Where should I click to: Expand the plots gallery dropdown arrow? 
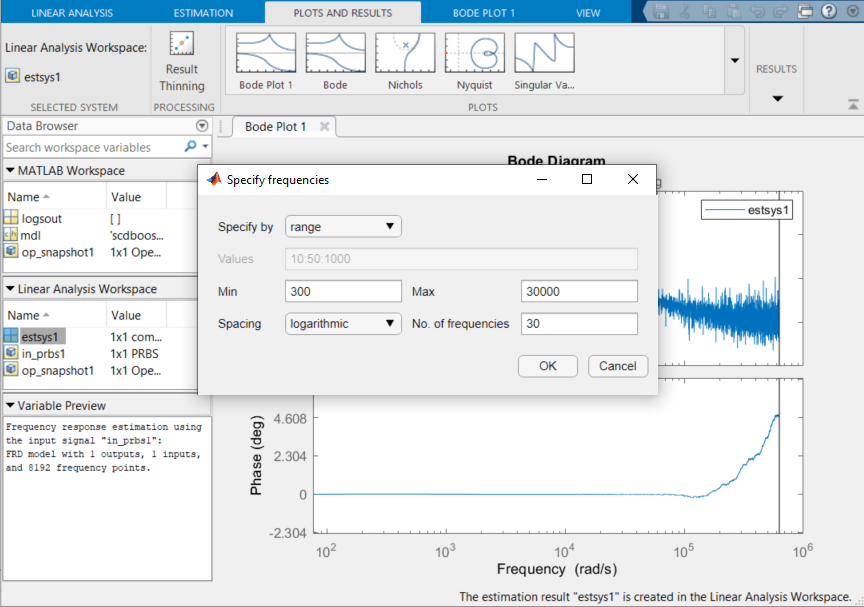tap(735, 61)
